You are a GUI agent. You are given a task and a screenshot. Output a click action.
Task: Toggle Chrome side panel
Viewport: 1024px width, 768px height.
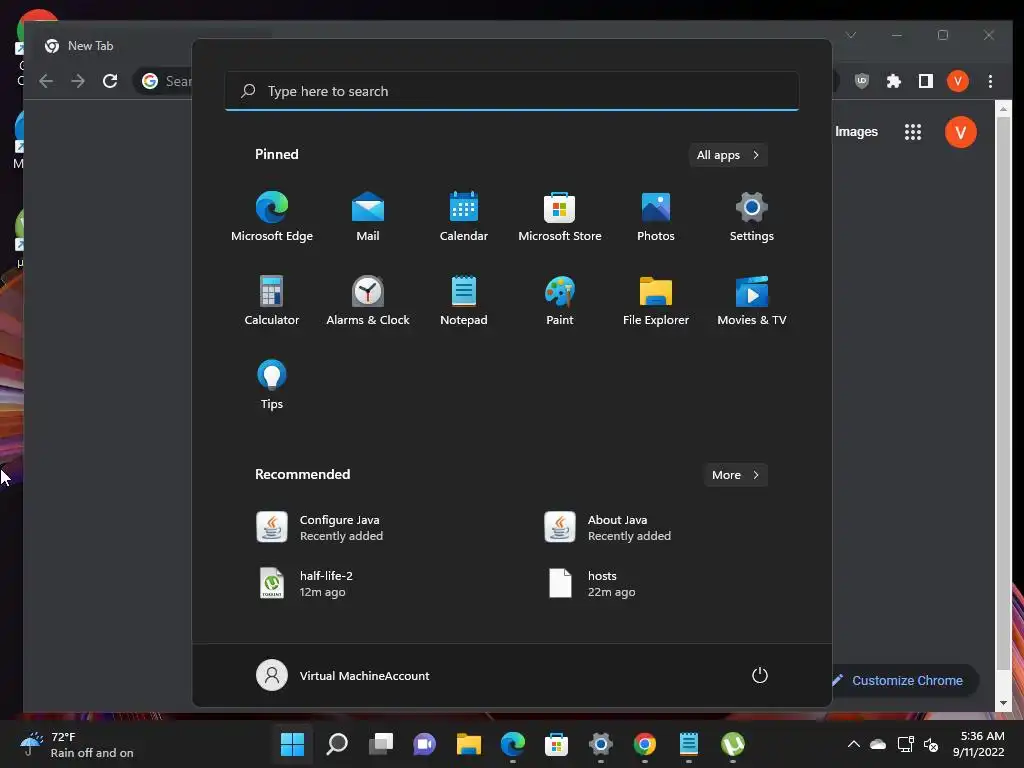pos(925,81)
